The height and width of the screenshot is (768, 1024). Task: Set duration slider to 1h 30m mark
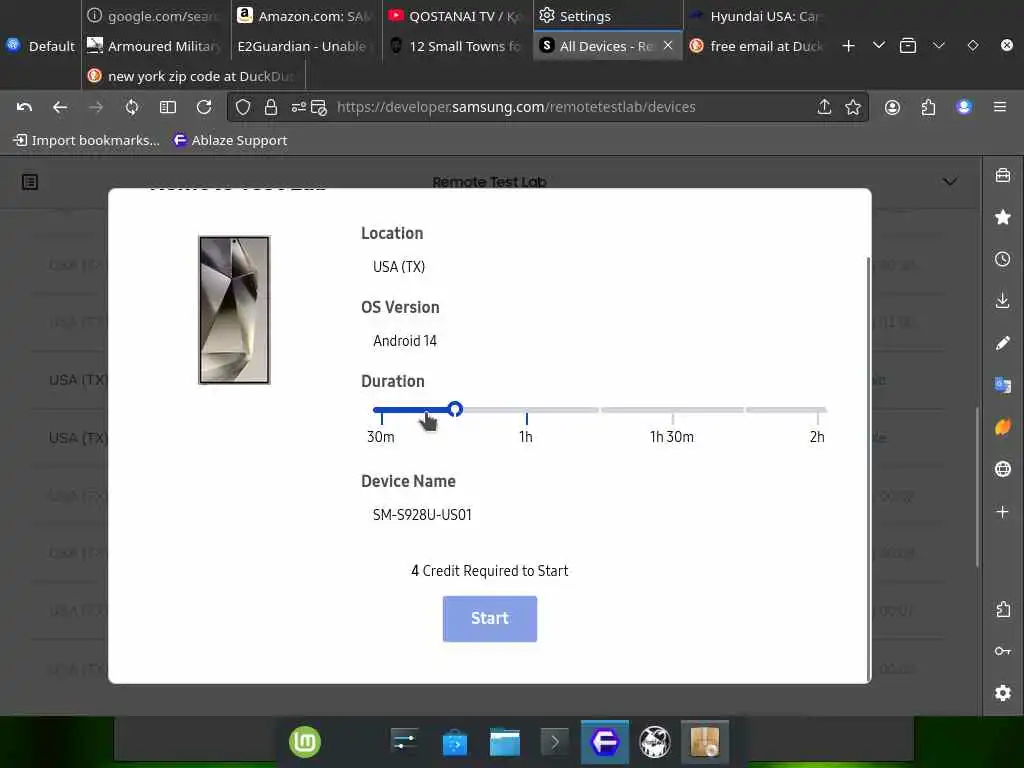pyautogui.click(x=672, y=411)
